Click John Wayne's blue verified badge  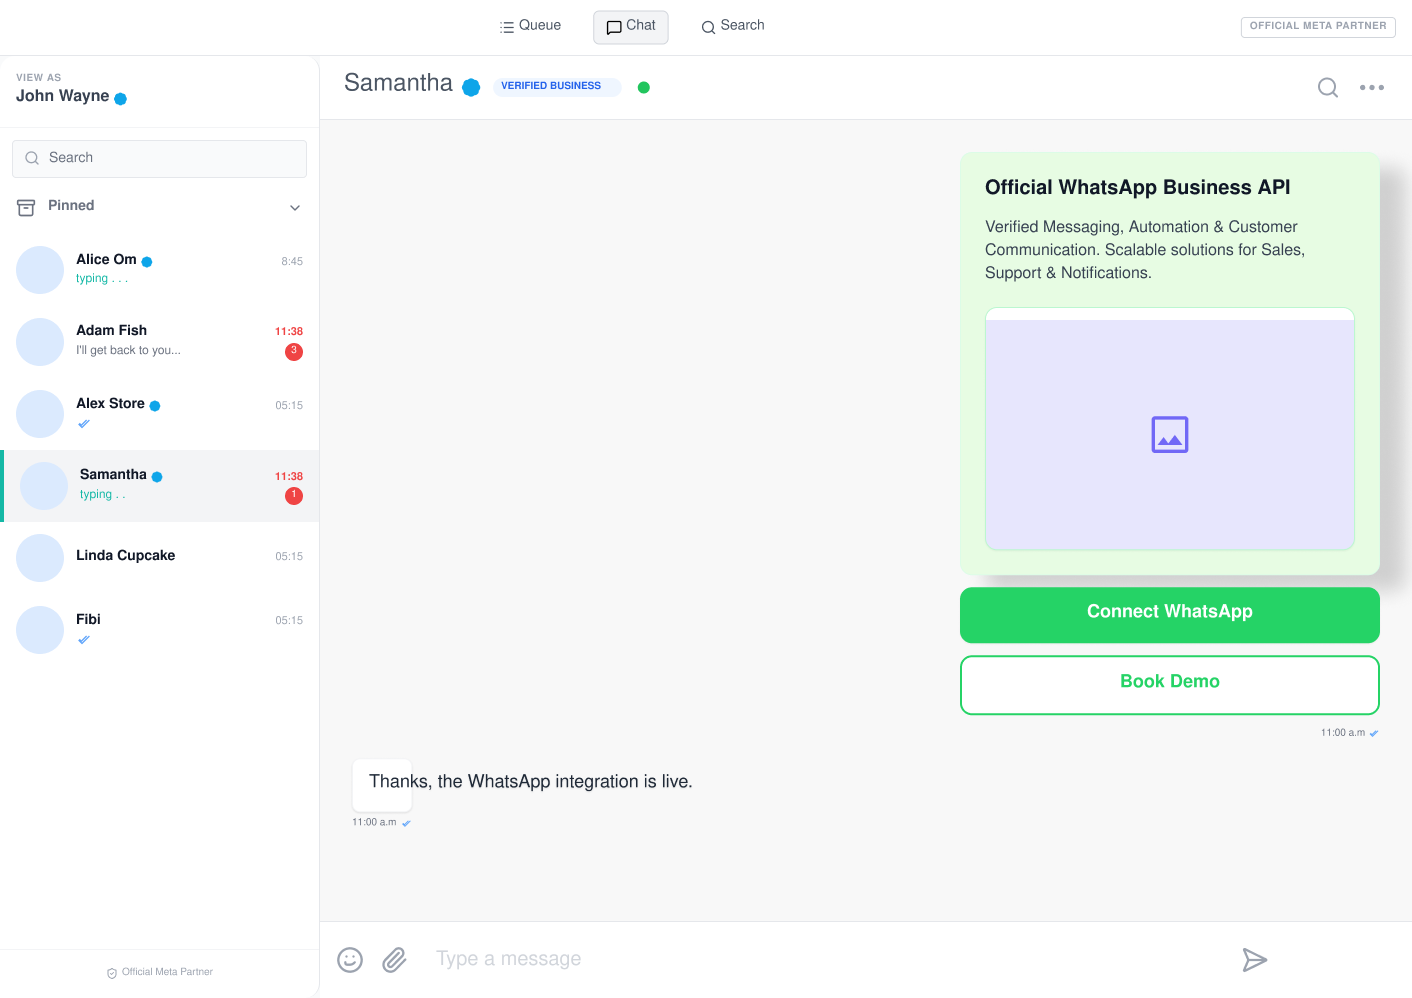tap(121, 98)
